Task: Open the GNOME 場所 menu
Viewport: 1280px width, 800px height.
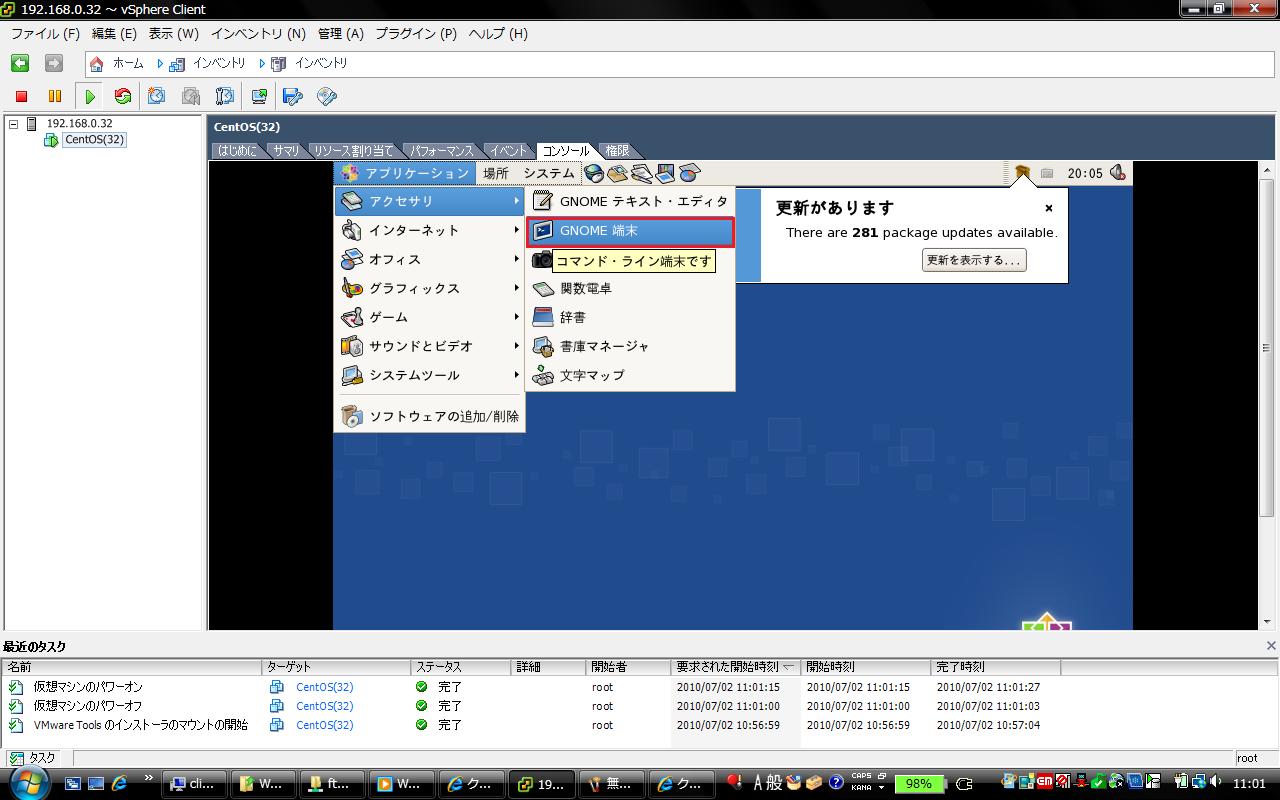Action: pos(496,173)
